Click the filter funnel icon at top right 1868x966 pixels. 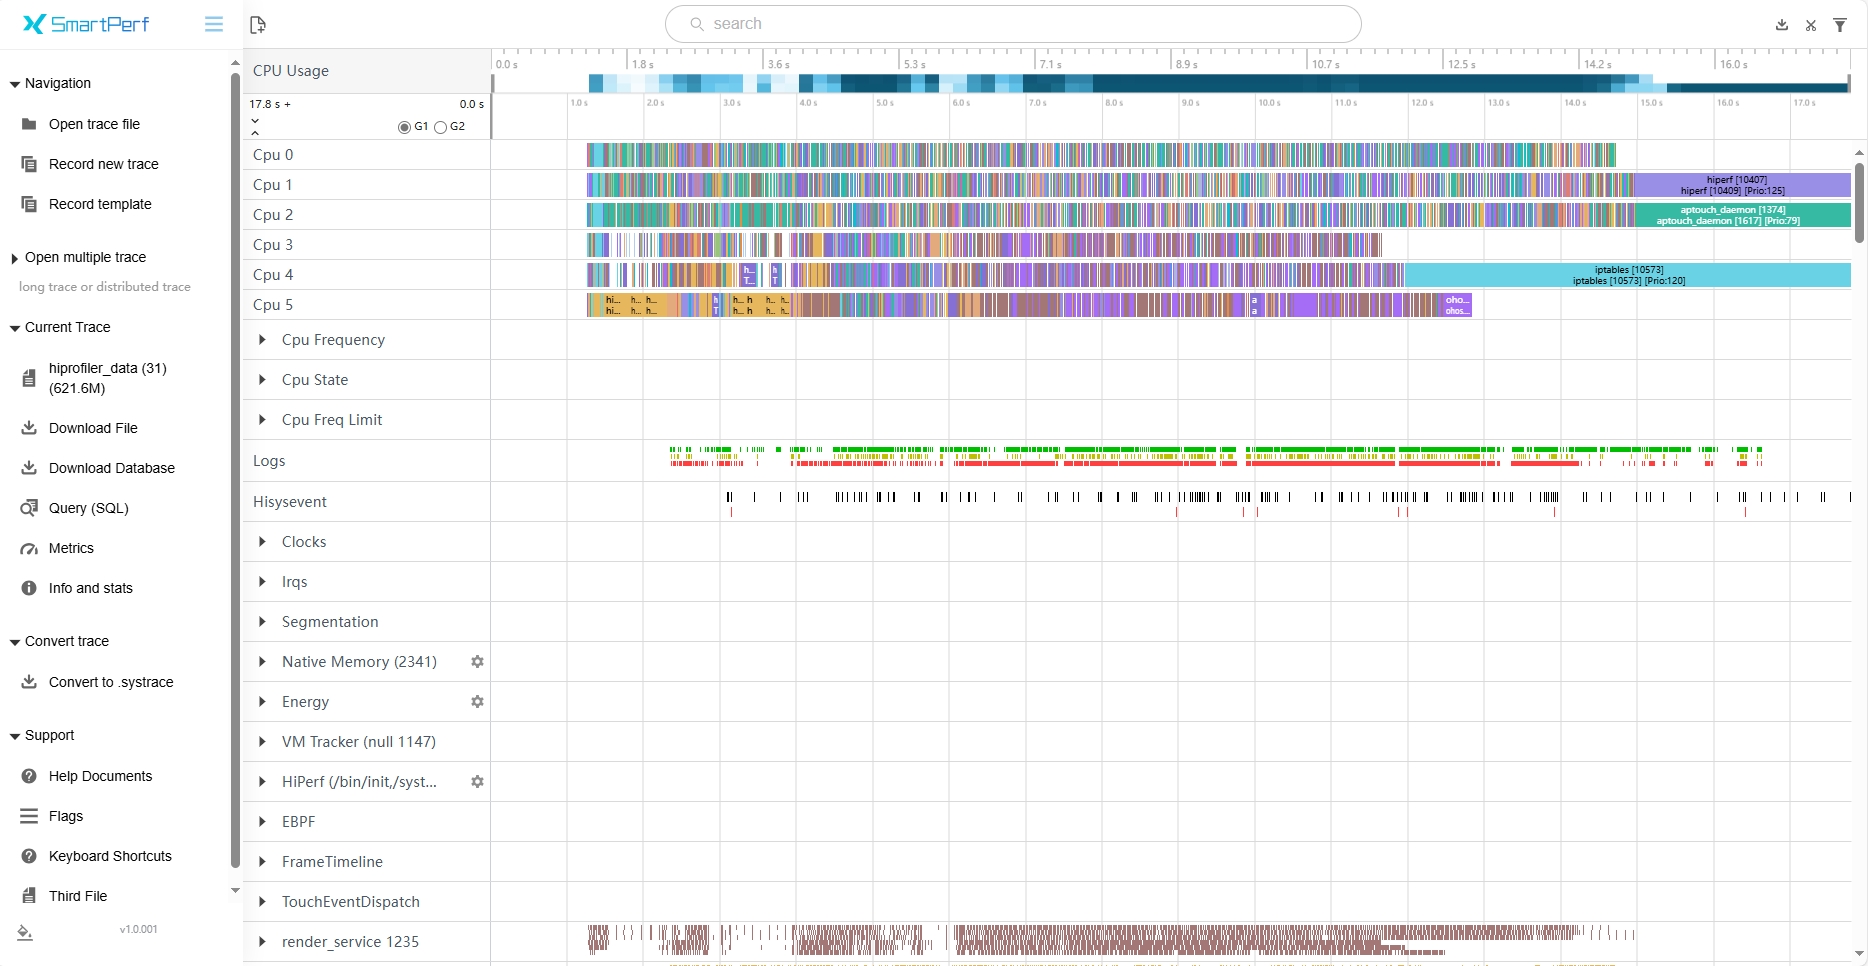coord(1840,25)
